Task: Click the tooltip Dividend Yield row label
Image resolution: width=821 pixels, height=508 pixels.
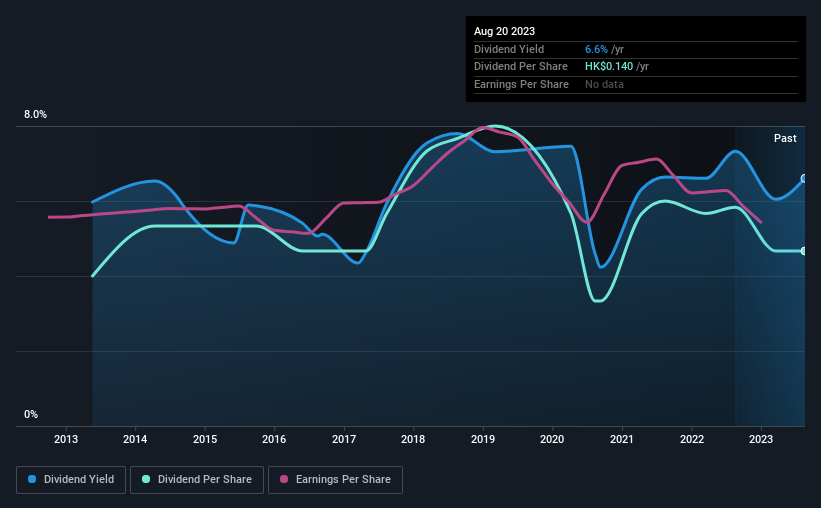Action: [509, 49]
